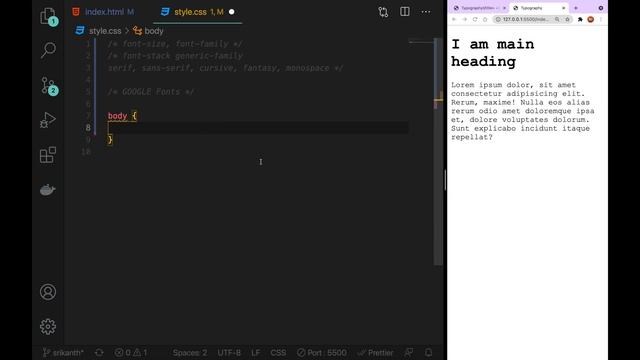Click the Chrome home button
640x360 pixels.
tap(485, 19)
